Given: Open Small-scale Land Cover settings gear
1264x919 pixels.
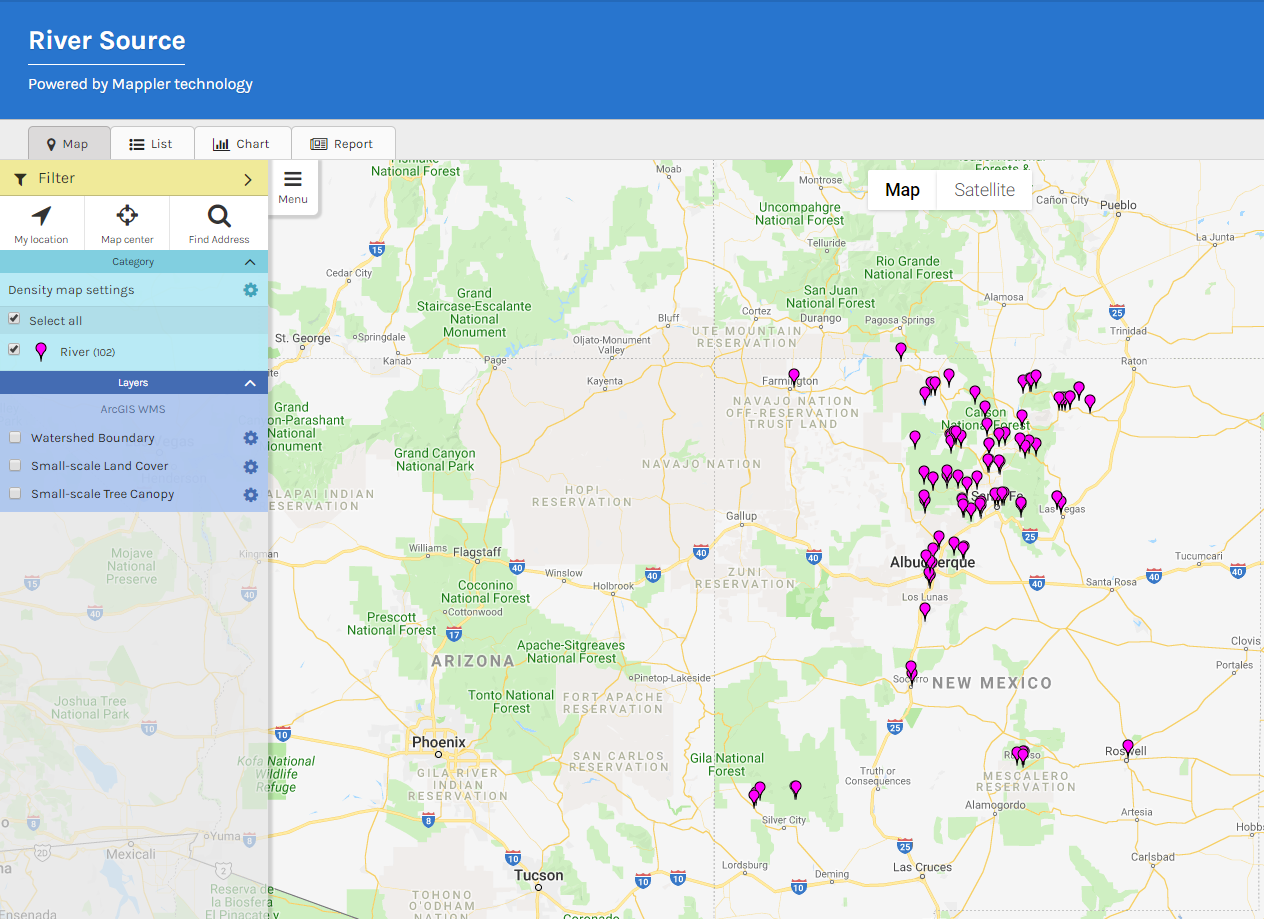Looking at the screenshot, I should tap(250, 466).
